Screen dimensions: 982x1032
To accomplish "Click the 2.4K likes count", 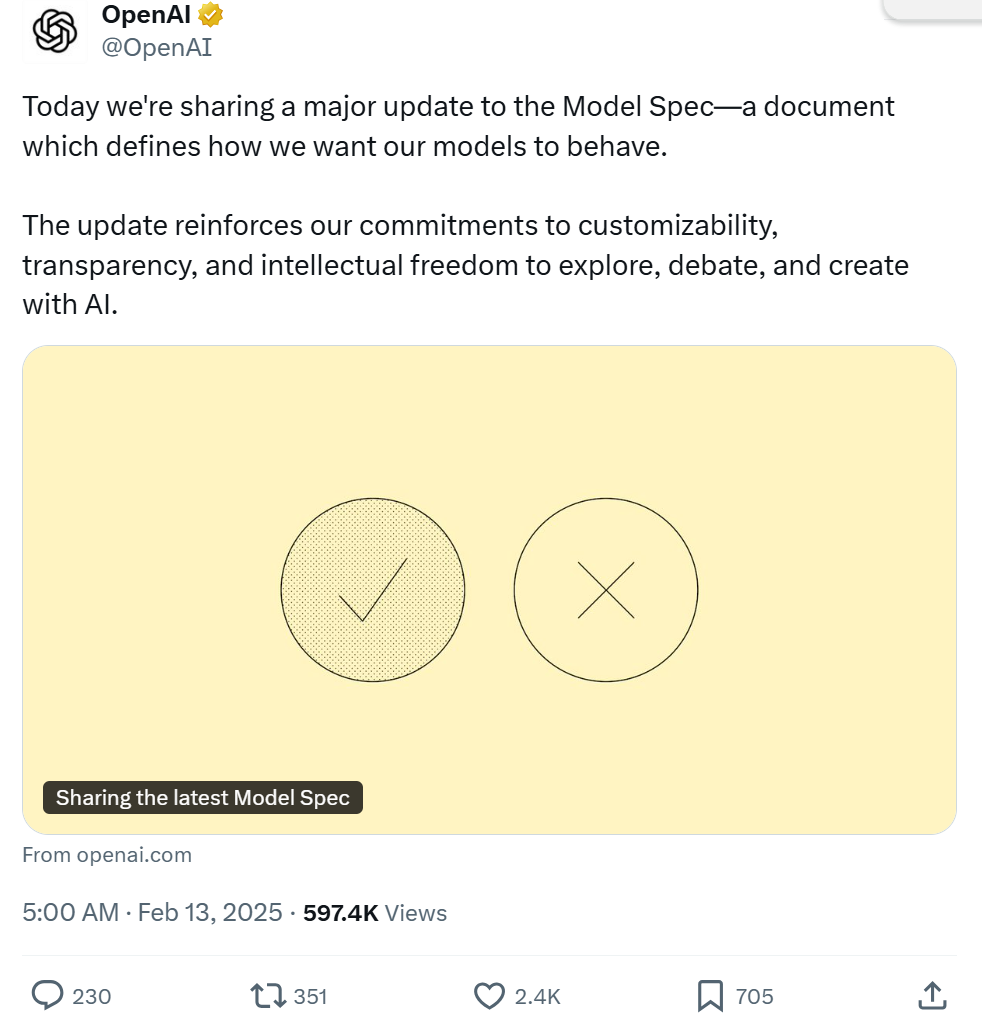I will pos(537,996).
